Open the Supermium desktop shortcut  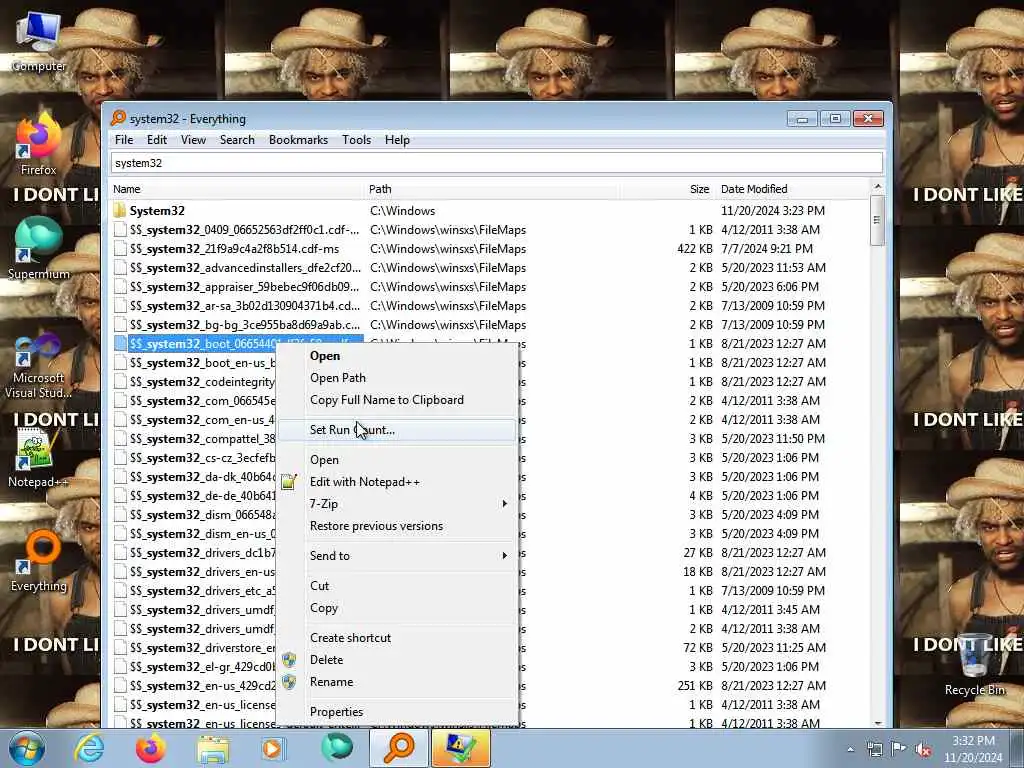[x=38, y=247]
